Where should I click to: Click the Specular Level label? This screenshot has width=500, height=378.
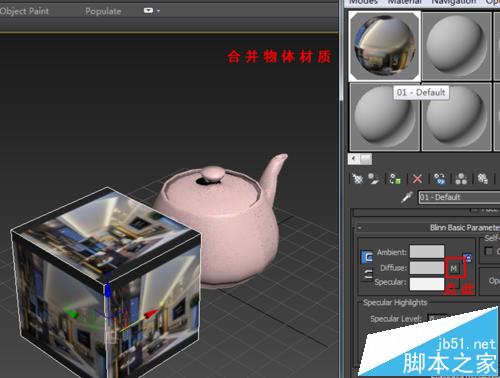(x=396, y=319)
